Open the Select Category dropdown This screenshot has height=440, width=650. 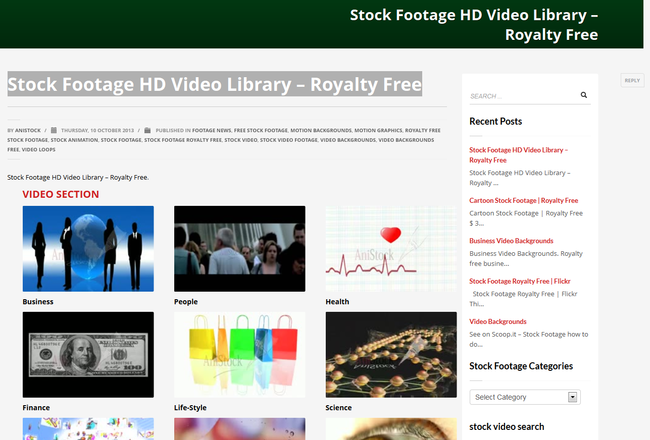coord(524,397)
